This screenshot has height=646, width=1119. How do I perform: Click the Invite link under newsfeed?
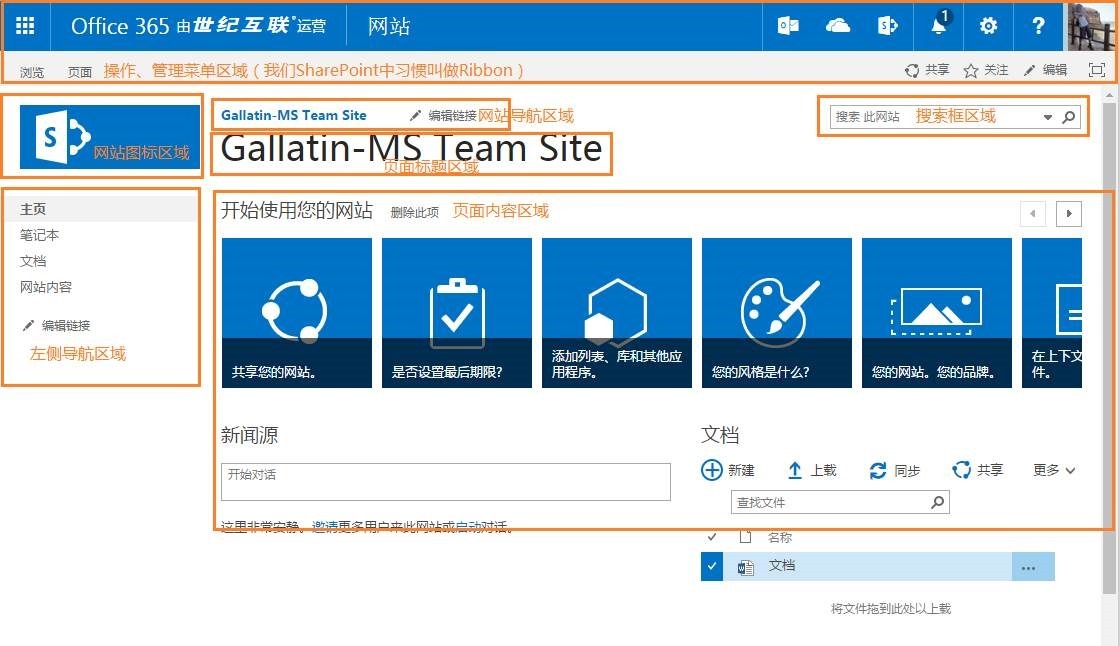[325, 527]
